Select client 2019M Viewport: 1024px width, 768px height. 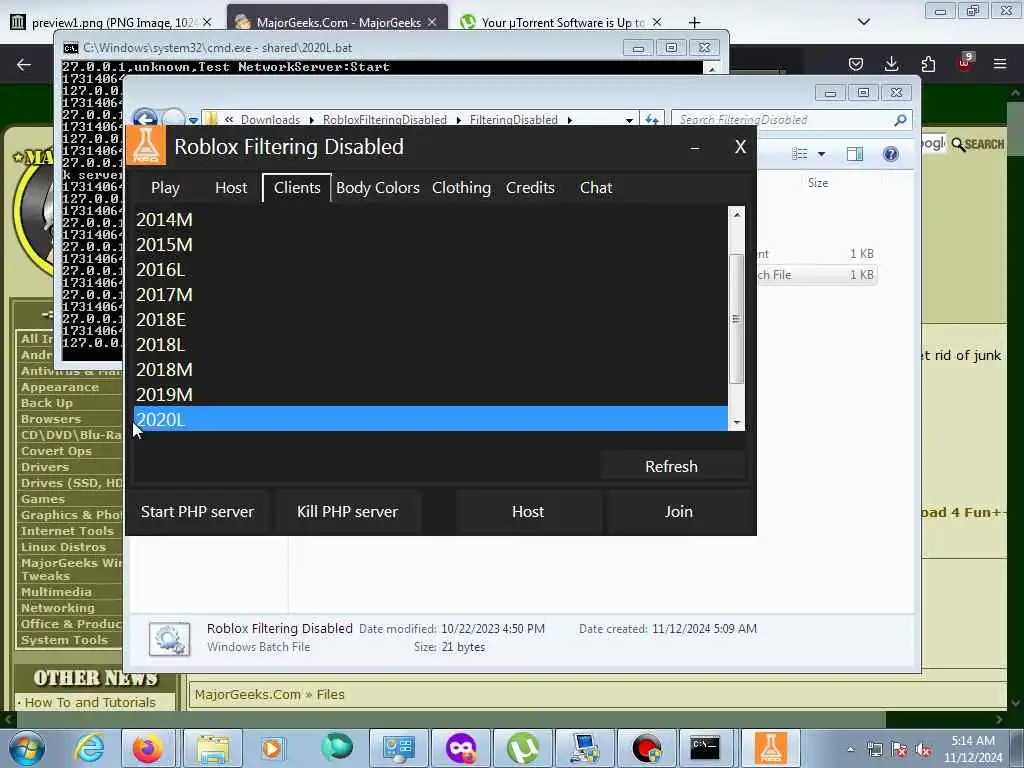(430, 394)
